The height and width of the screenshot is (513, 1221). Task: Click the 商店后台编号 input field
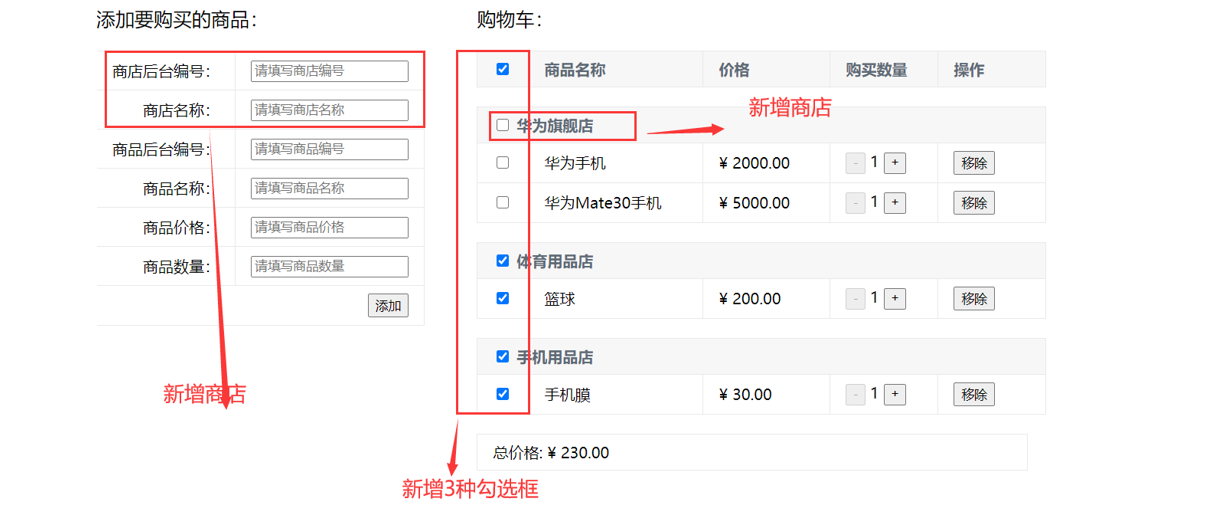tap(330, 71)
